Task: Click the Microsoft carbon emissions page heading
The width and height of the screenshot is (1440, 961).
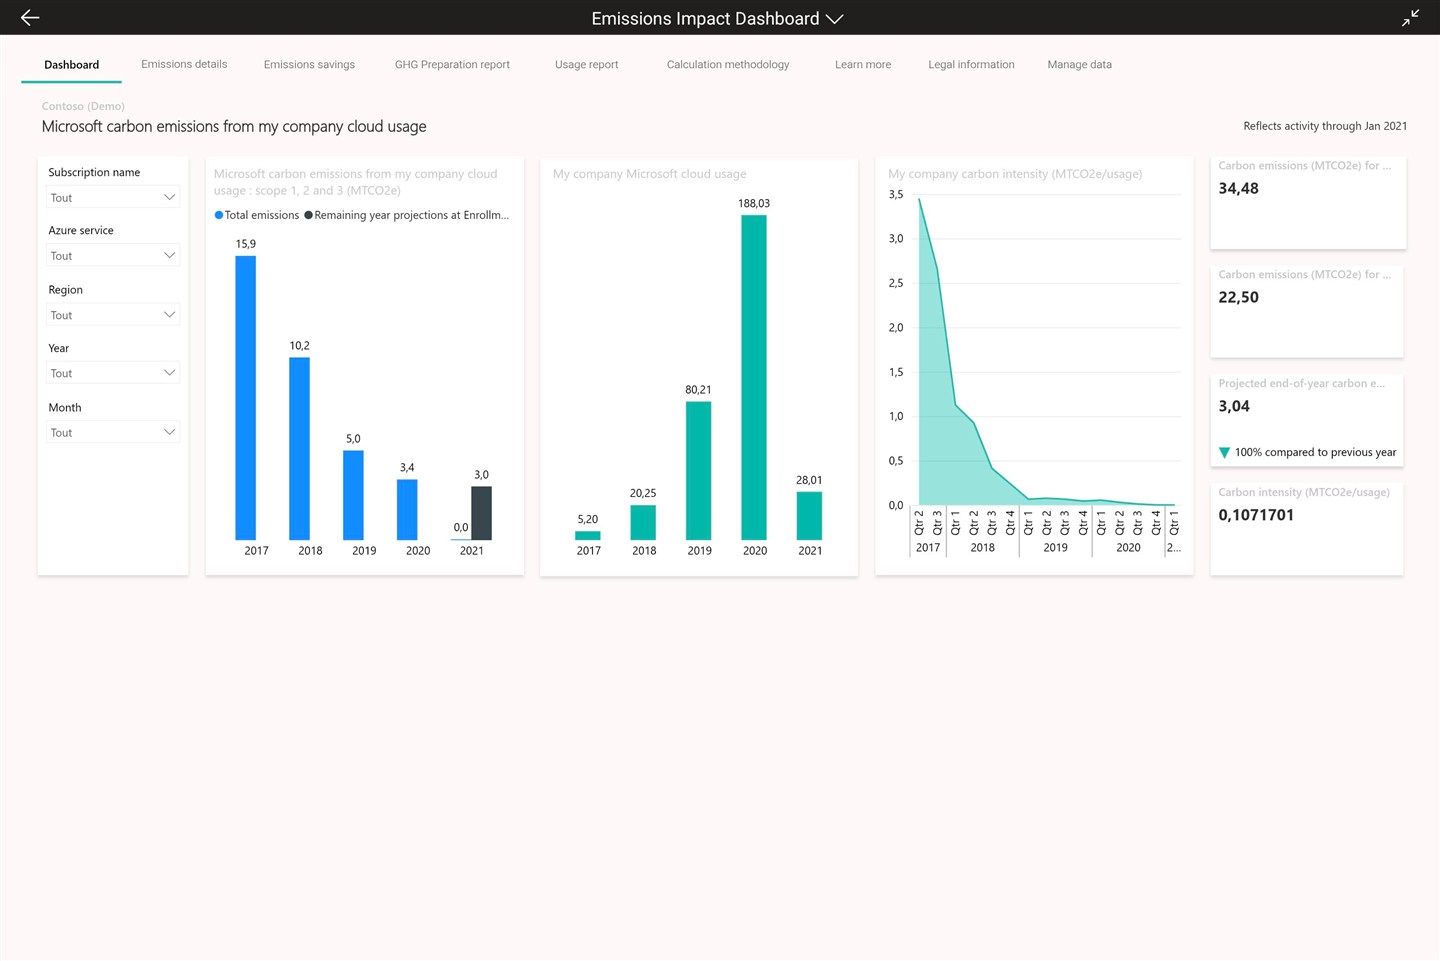Action: tap(234, 127)
